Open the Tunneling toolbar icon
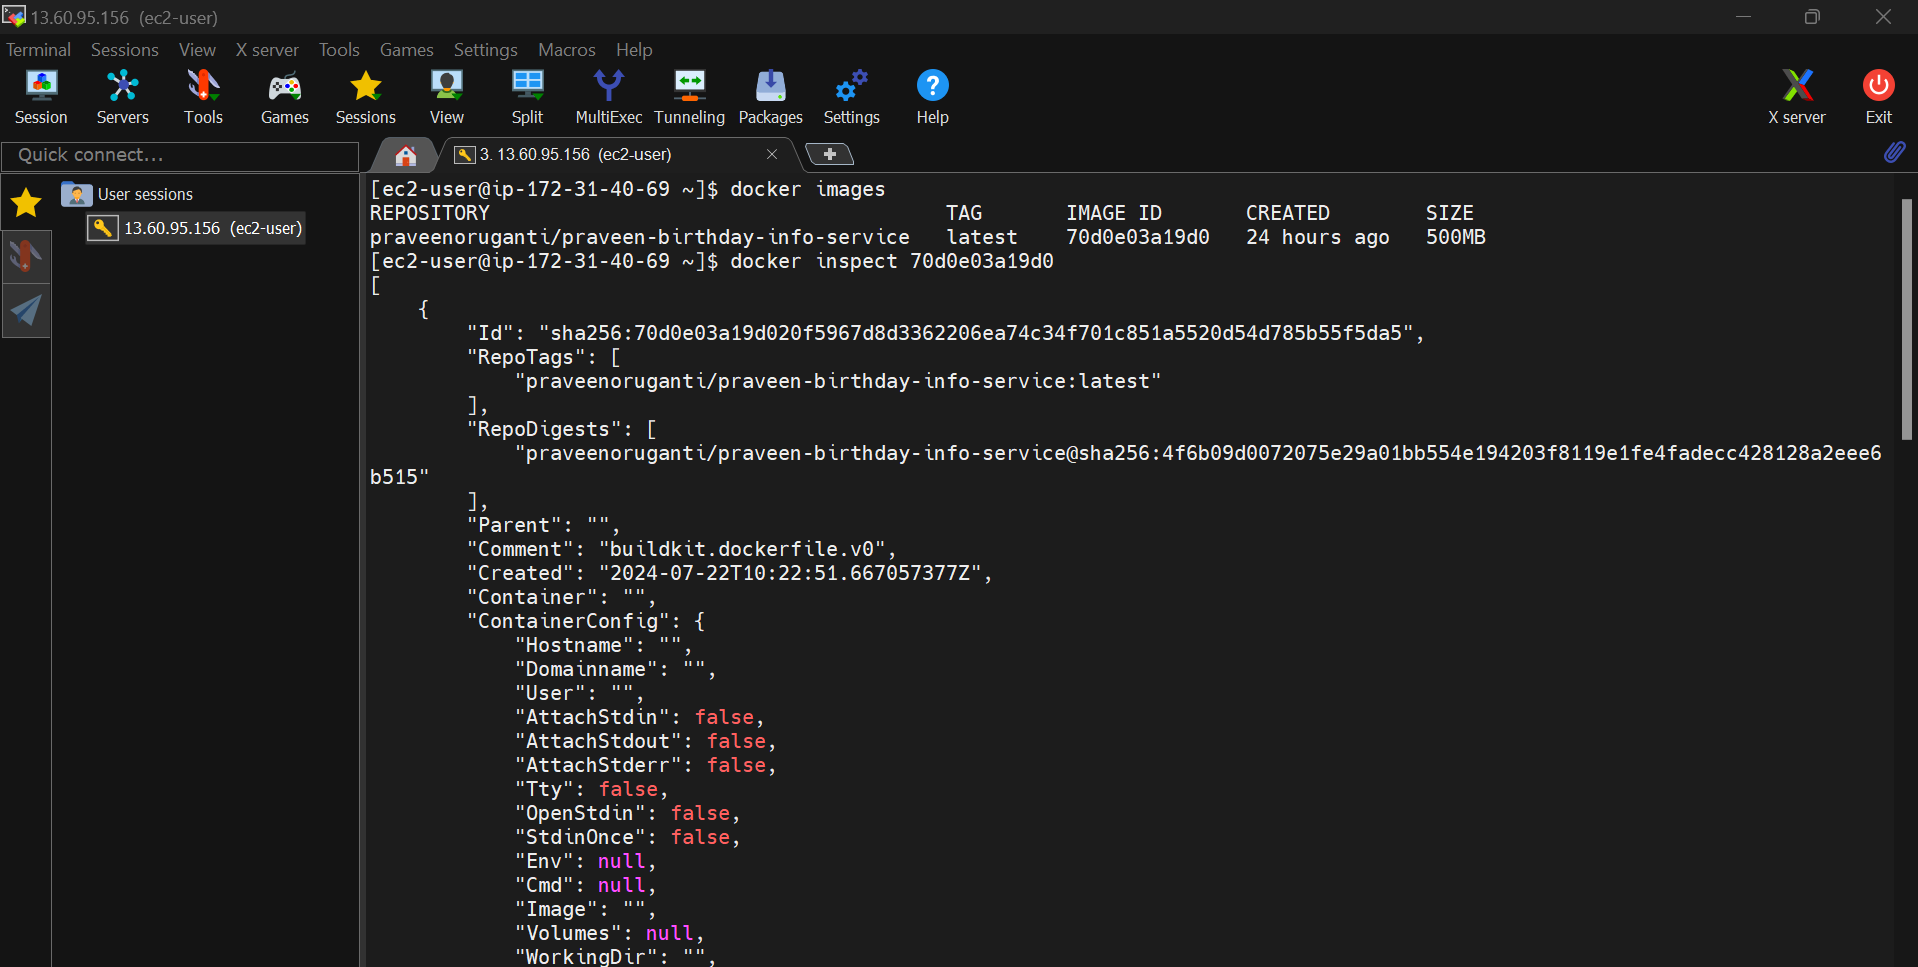The height and width of the screenshot is (967, 1918). pos(689,97)
